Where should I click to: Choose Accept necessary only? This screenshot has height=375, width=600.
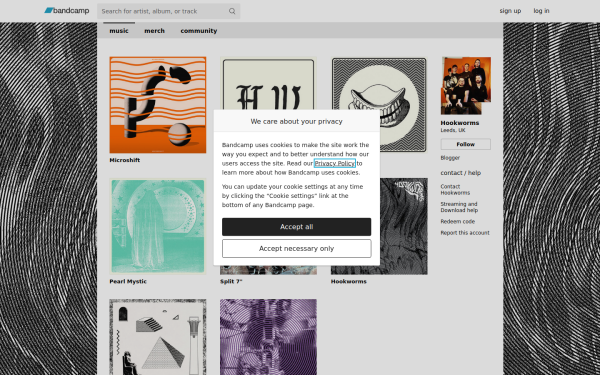pyautogui.click(x=297, y=248)
